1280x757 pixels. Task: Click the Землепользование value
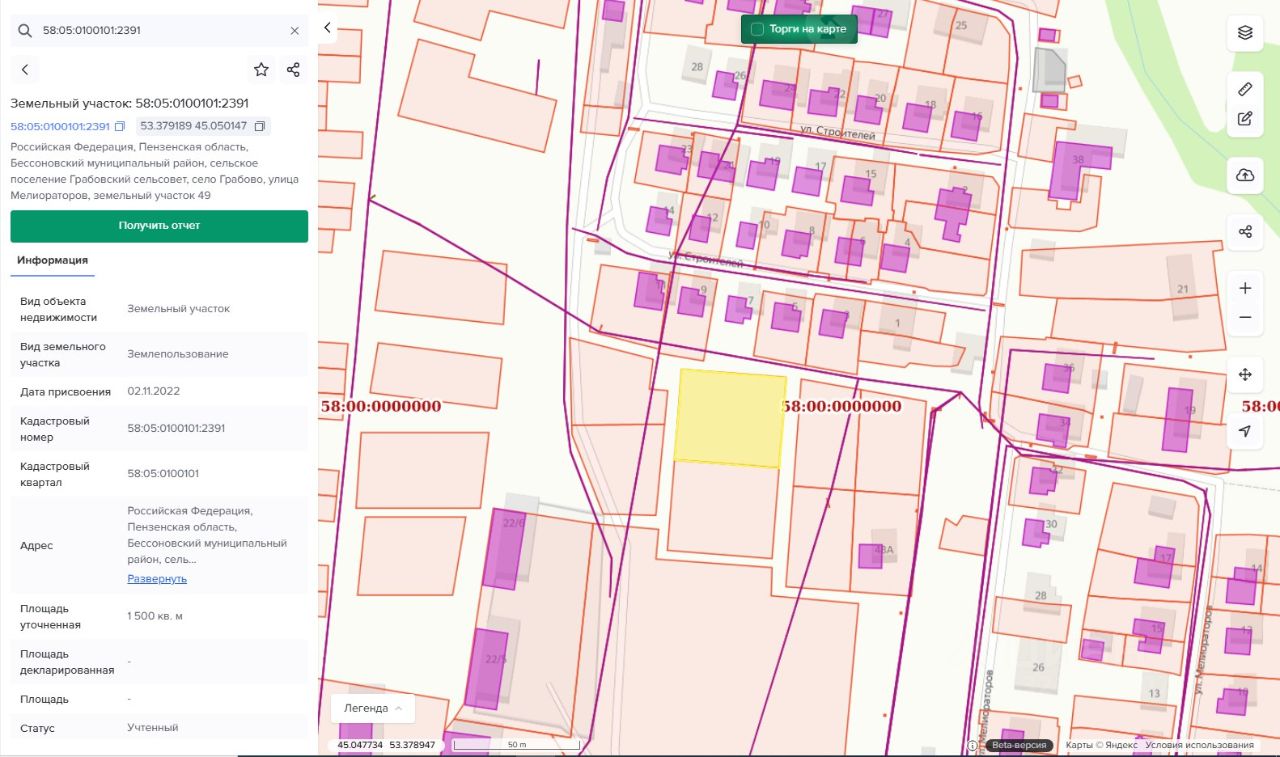(x=178, y=354)
